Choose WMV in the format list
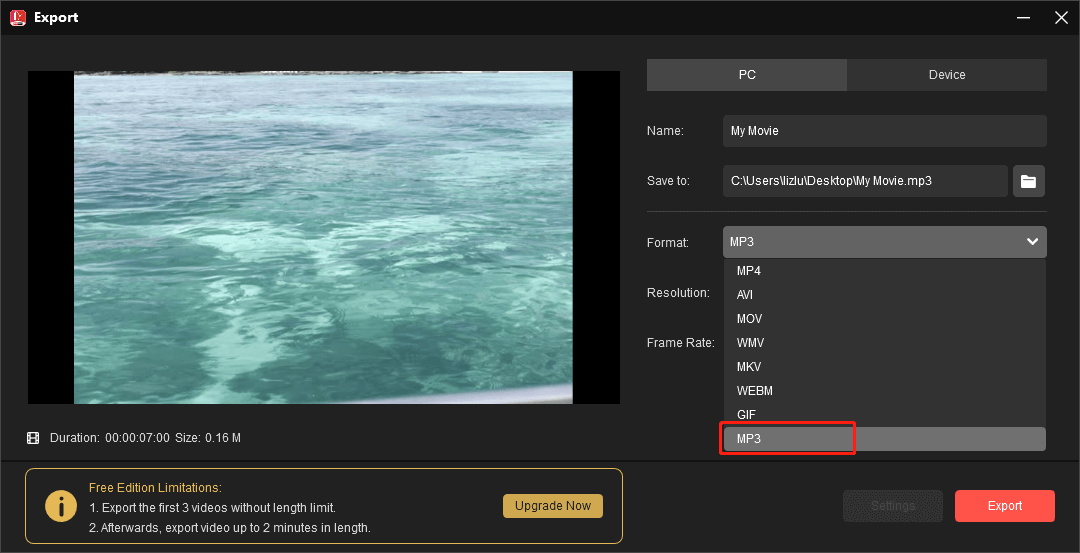The image size is (1080, 553). tap(884, 343)
